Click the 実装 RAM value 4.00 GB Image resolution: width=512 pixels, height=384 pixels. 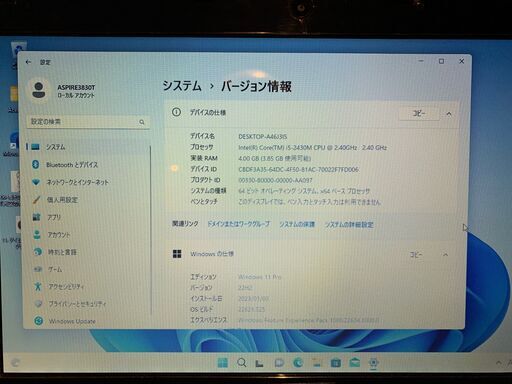(x=274, y=158)
